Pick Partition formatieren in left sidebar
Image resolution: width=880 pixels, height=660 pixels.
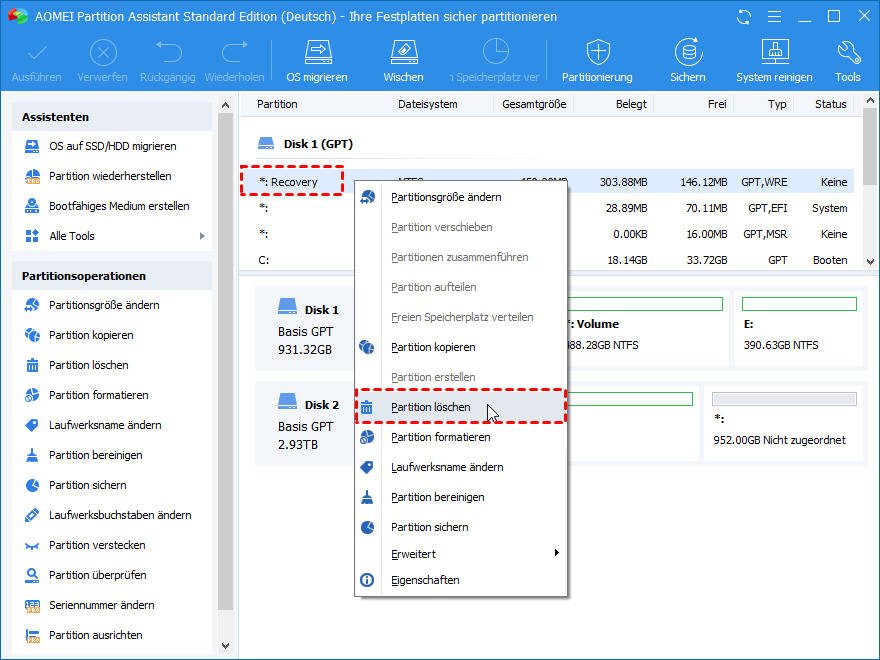[99, 395]
